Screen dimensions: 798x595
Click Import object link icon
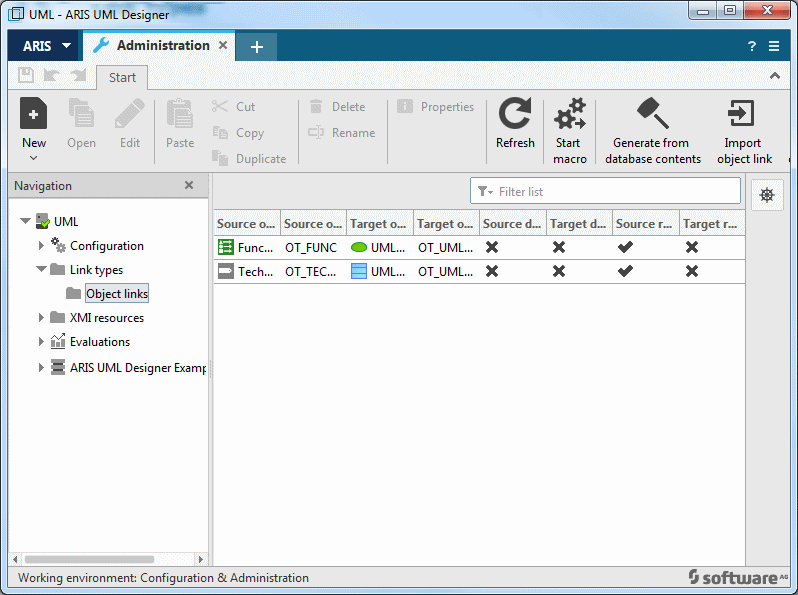[741, 113]
